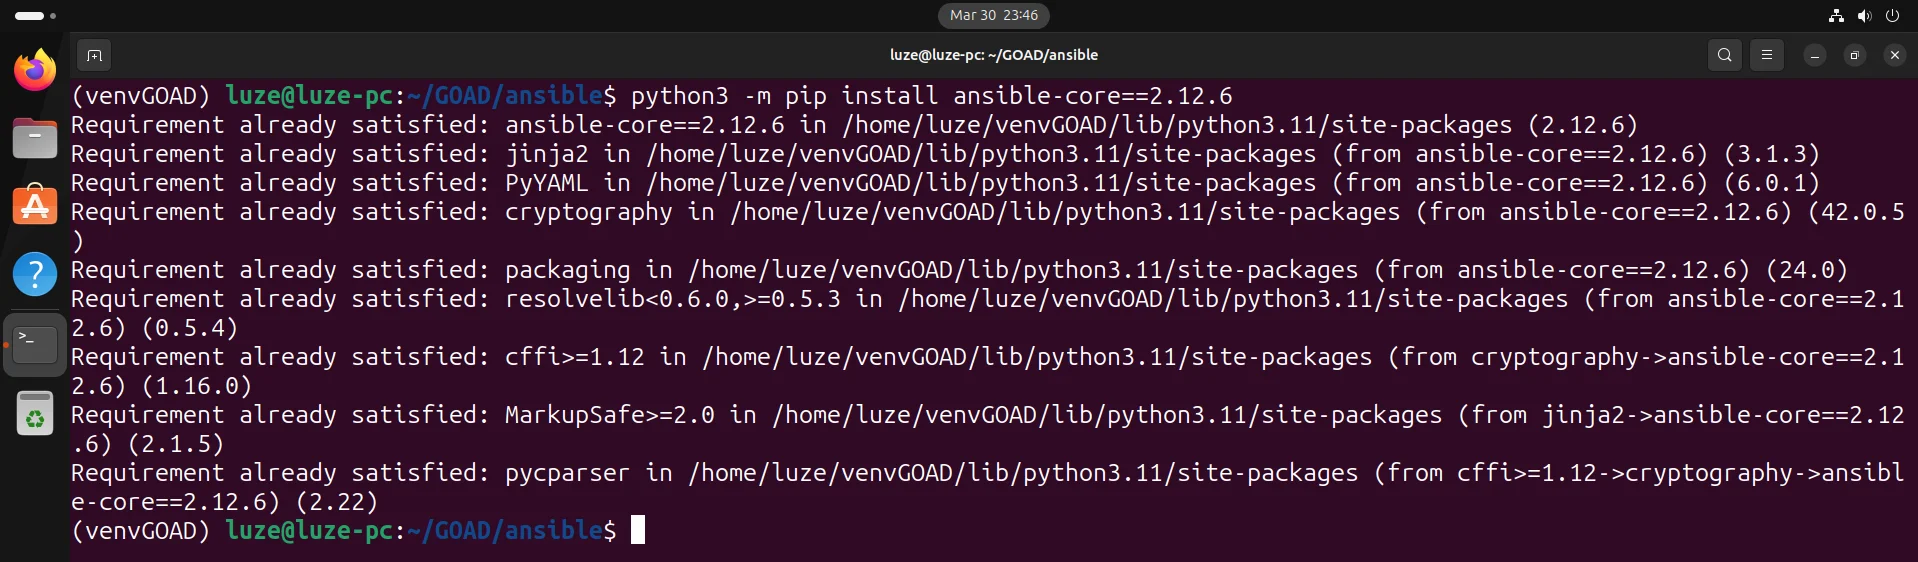Open power menu in top bar
The width and height of the screenshot is (1918, 562).
click(1892, 15)
